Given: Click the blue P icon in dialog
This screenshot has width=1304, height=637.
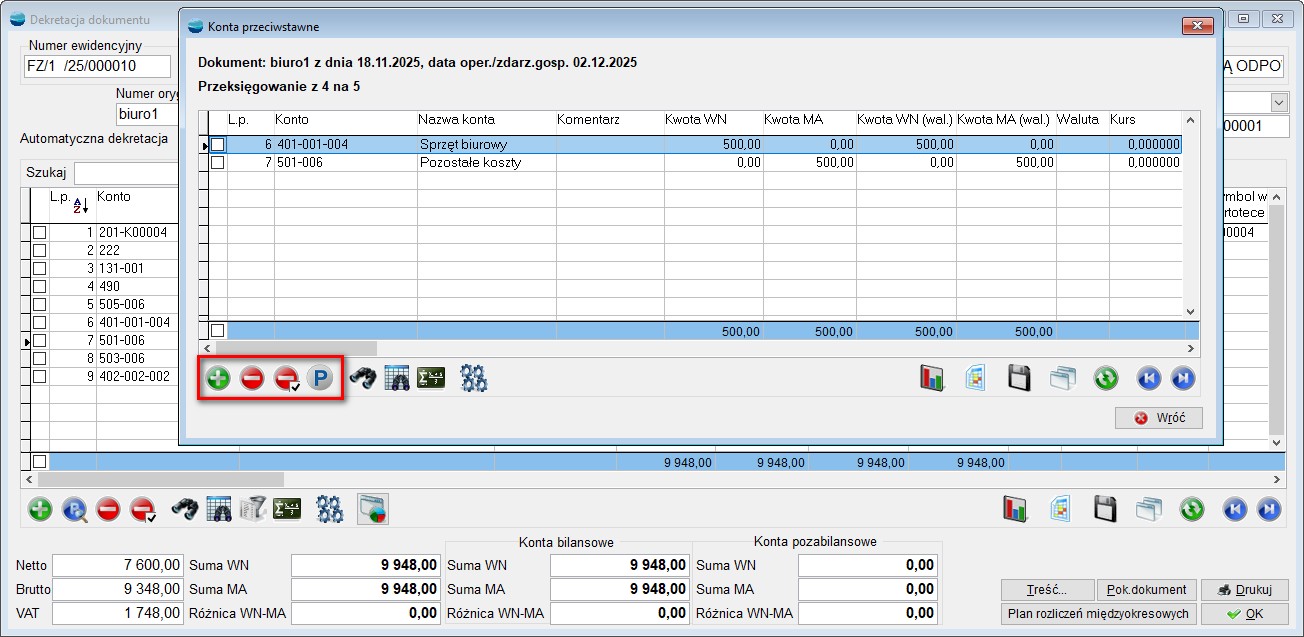Looking at the screenshot, I should [319, 378].
